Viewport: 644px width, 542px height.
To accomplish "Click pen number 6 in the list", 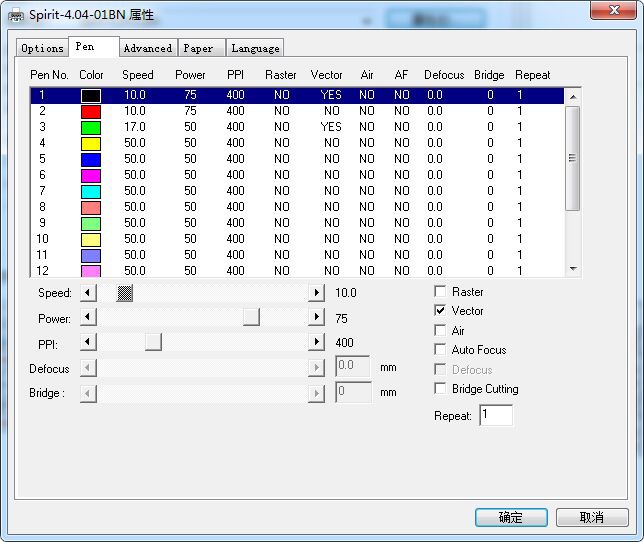I will coord(42,175).
